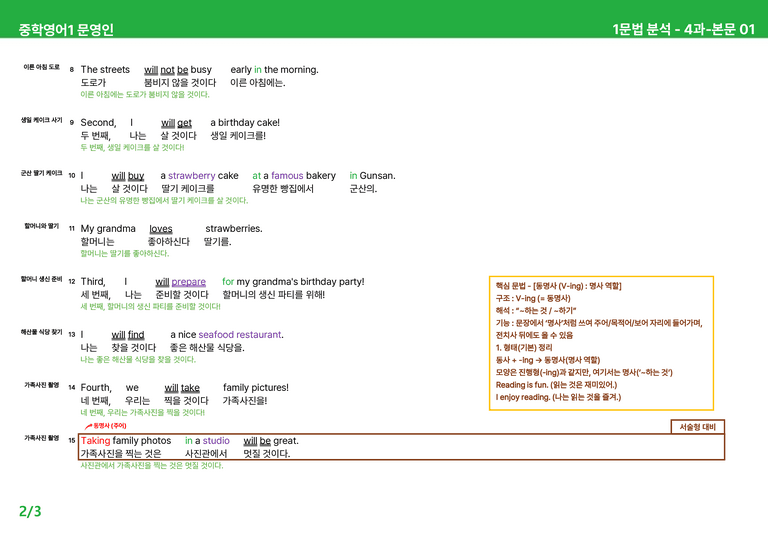Click the word "Fourth,"
This screenshot has height=543, width=768.
coord(96,387)
